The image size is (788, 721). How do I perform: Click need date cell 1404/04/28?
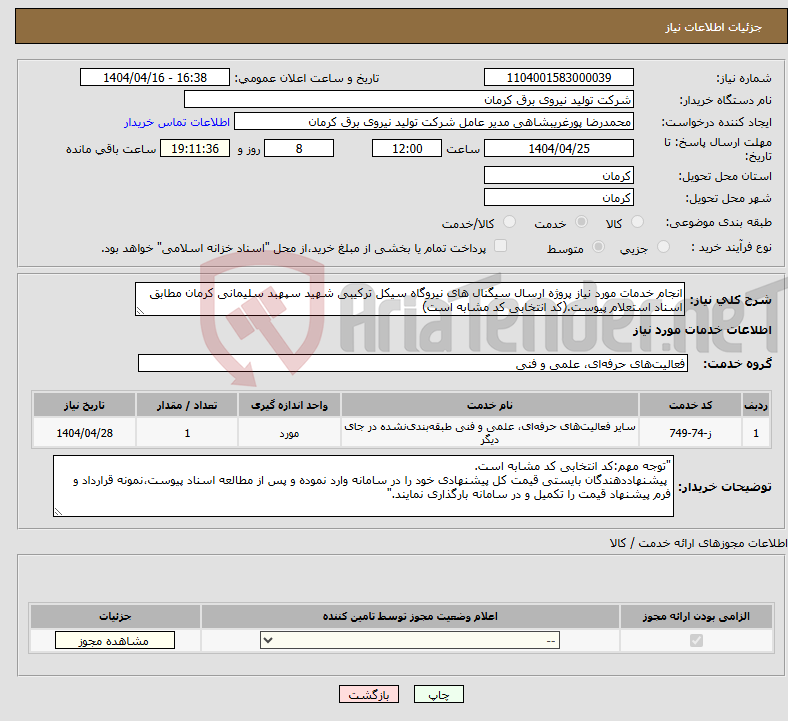(x=84, y=433)
